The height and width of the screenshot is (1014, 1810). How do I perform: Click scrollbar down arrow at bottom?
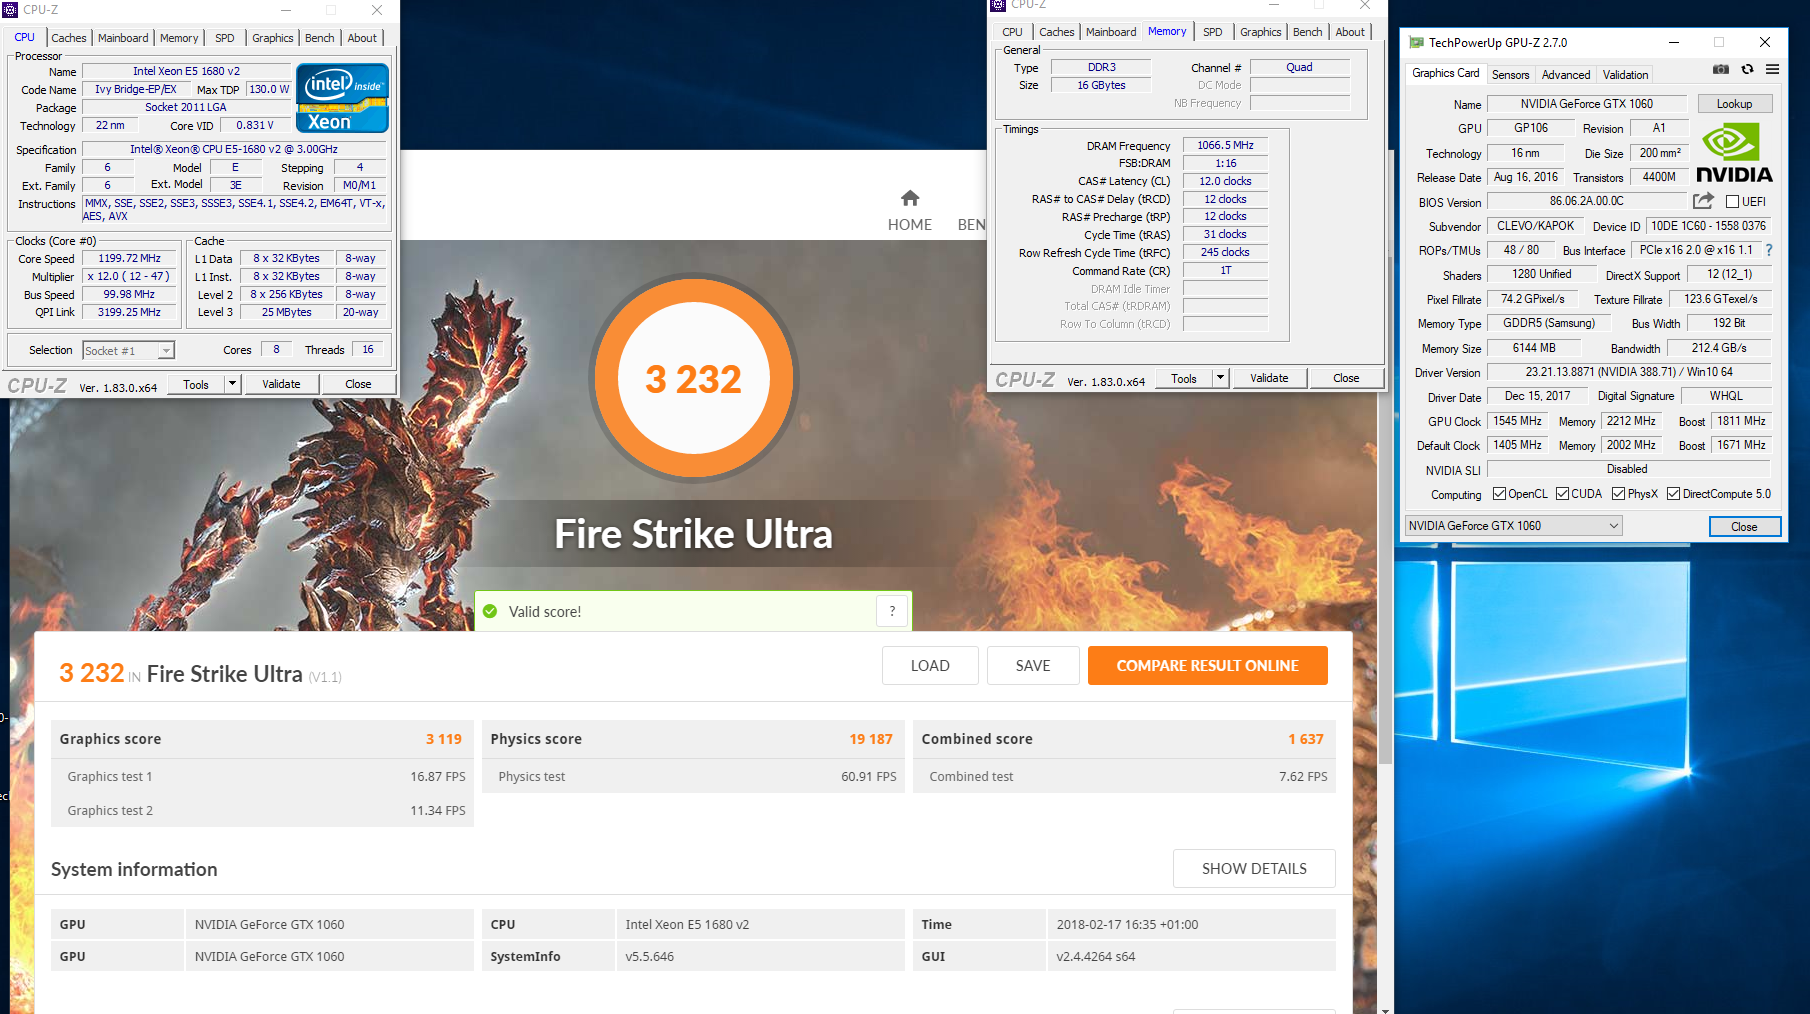coord(1385,1009)
